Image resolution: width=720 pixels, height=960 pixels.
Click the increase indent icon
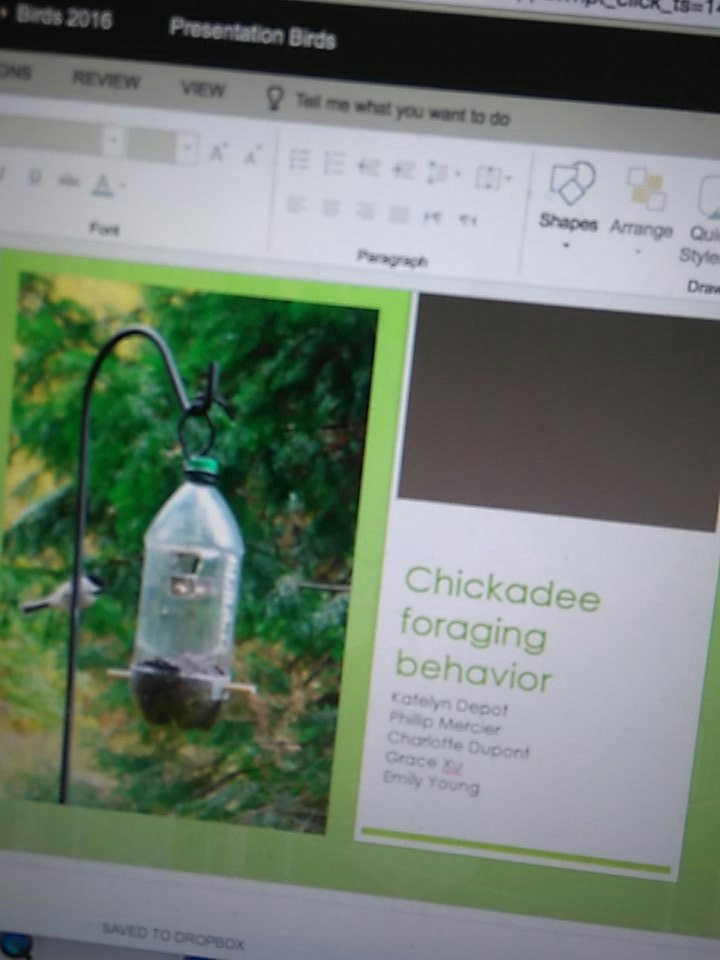403,170
